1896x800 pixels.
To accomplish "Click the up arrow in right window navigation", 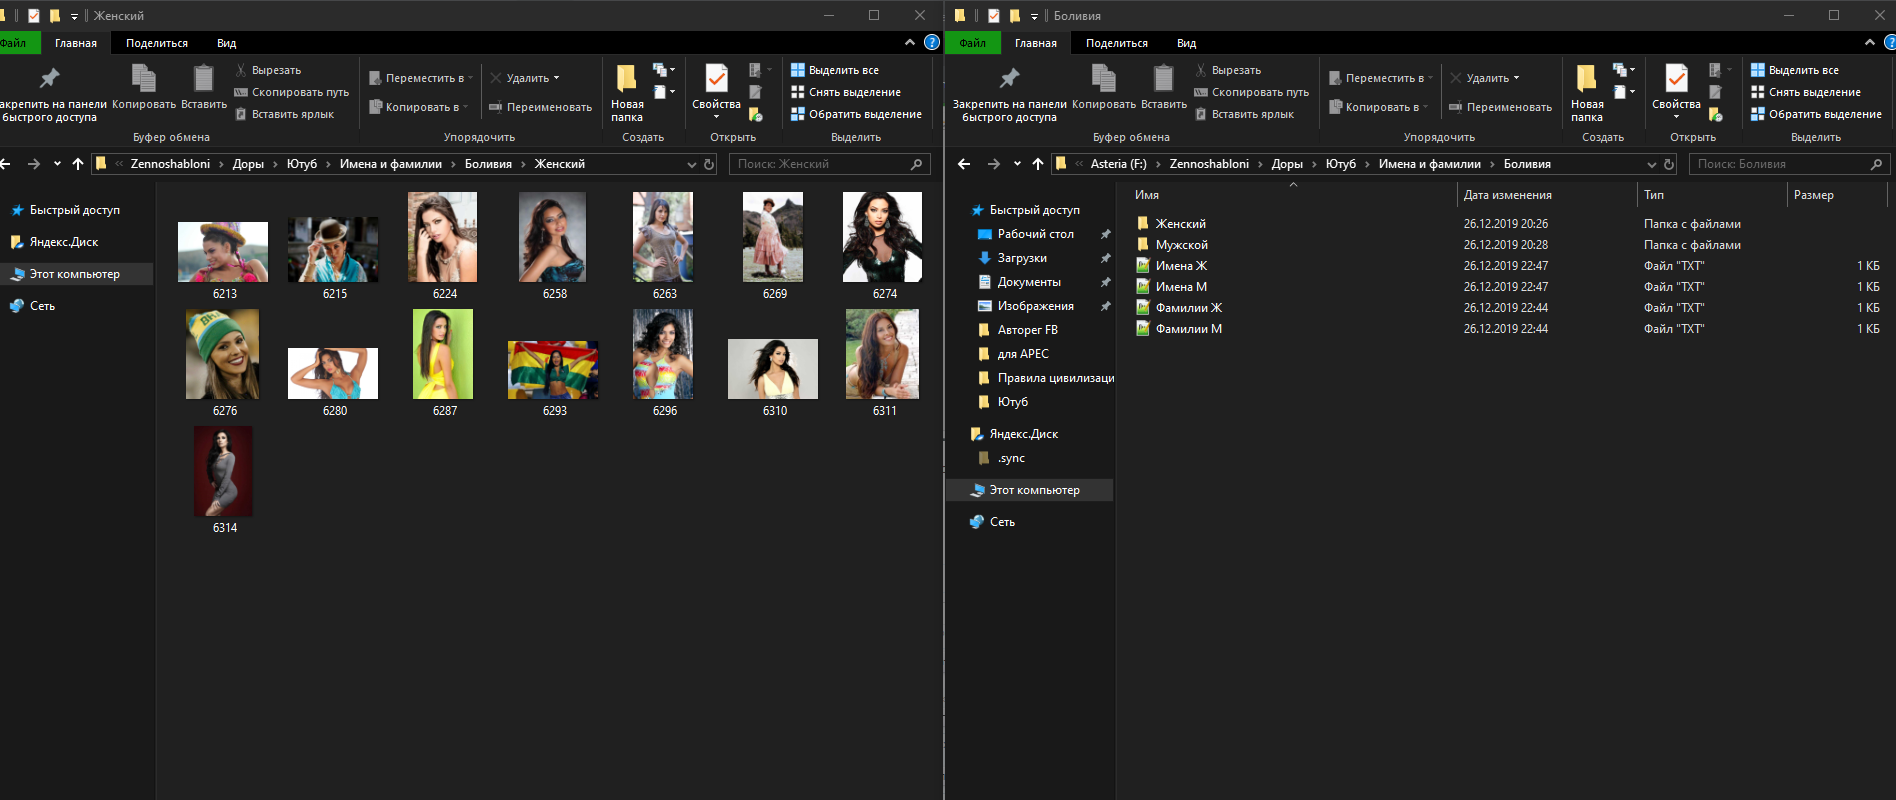I will pos(1038,164).
